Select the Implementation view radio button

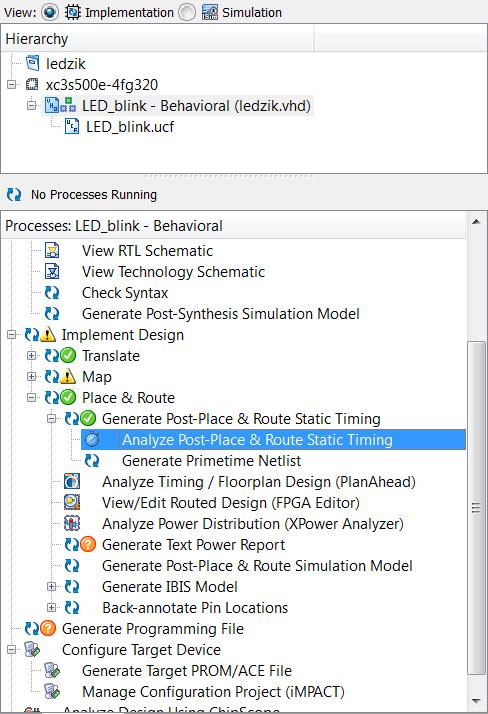[50, 12]
